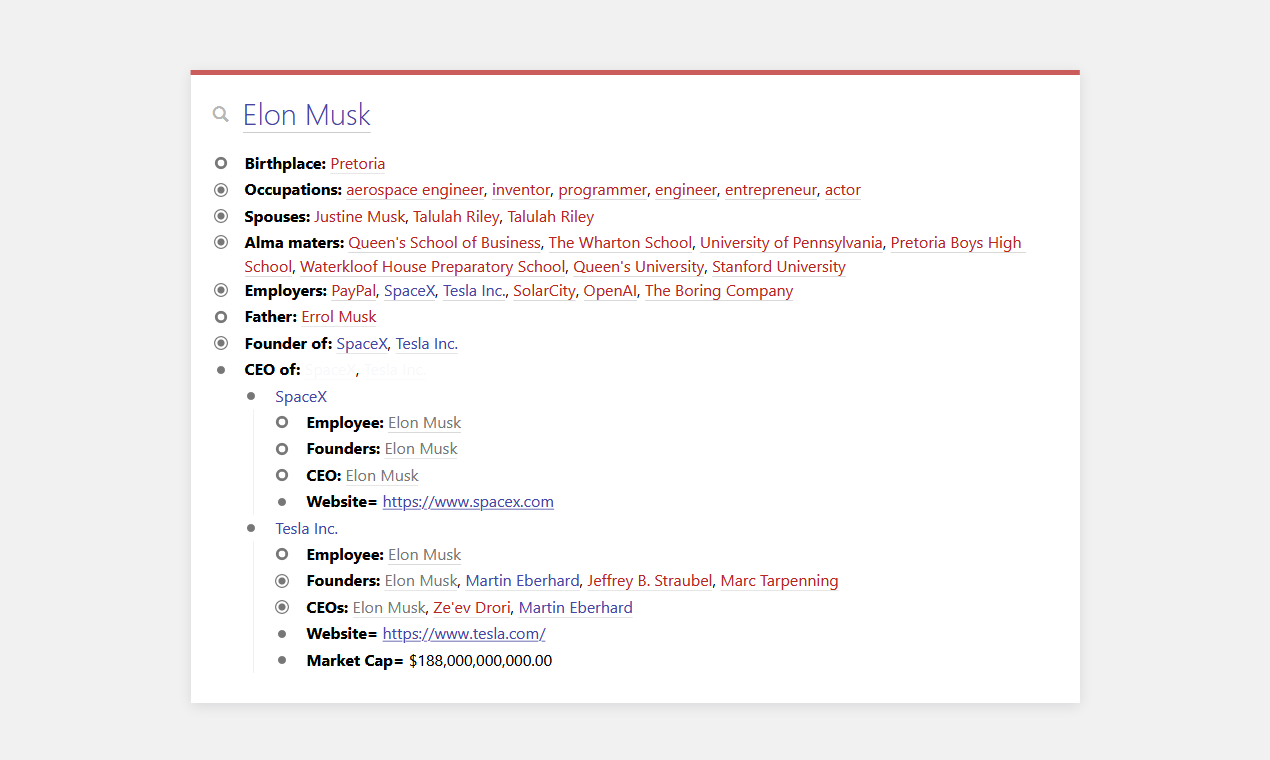This screenshot has height=760, width=1270.
Task: Open the Queen's University link
Action: (x=638, y=267)
